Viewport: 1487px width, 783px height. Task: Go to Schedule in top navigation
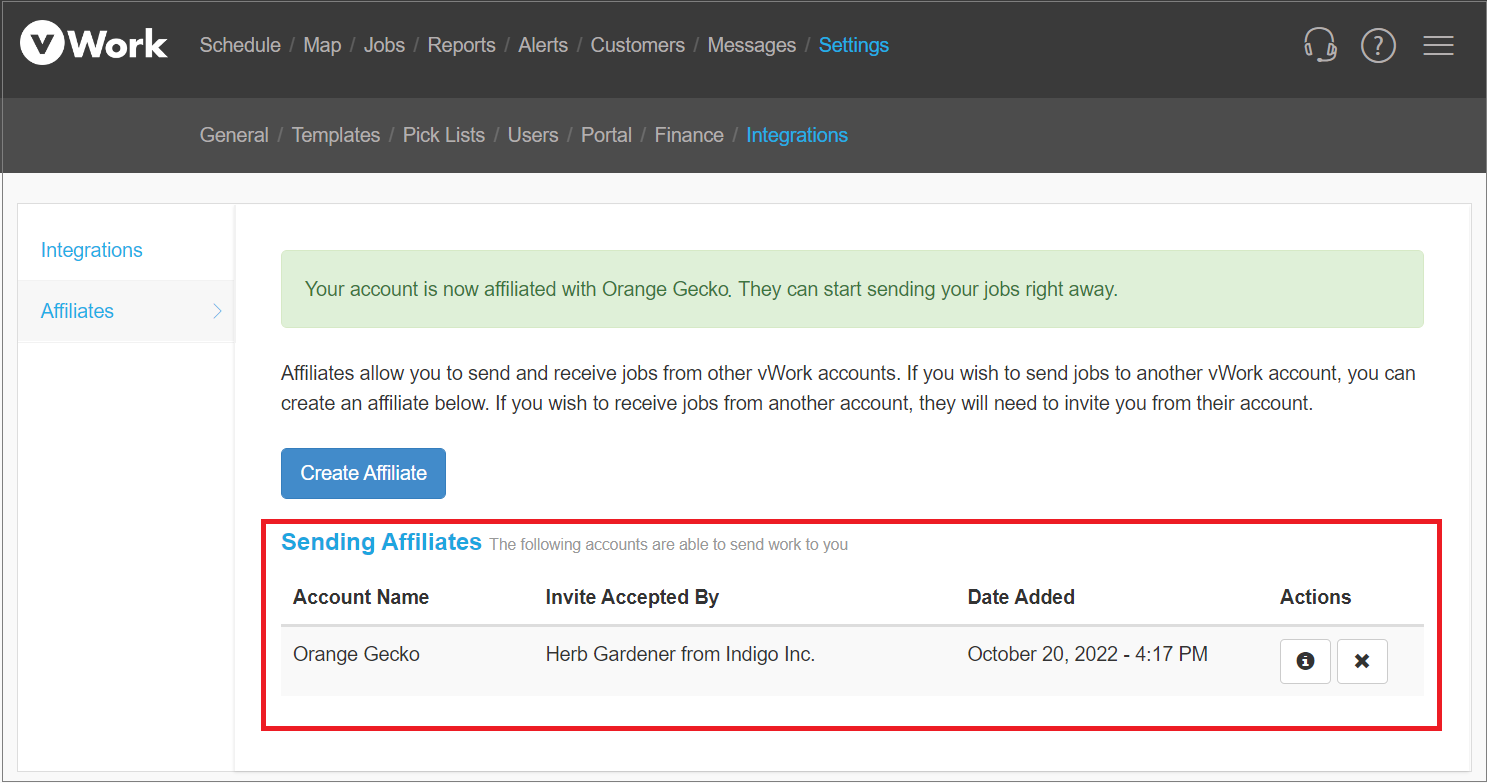[240, 45]
